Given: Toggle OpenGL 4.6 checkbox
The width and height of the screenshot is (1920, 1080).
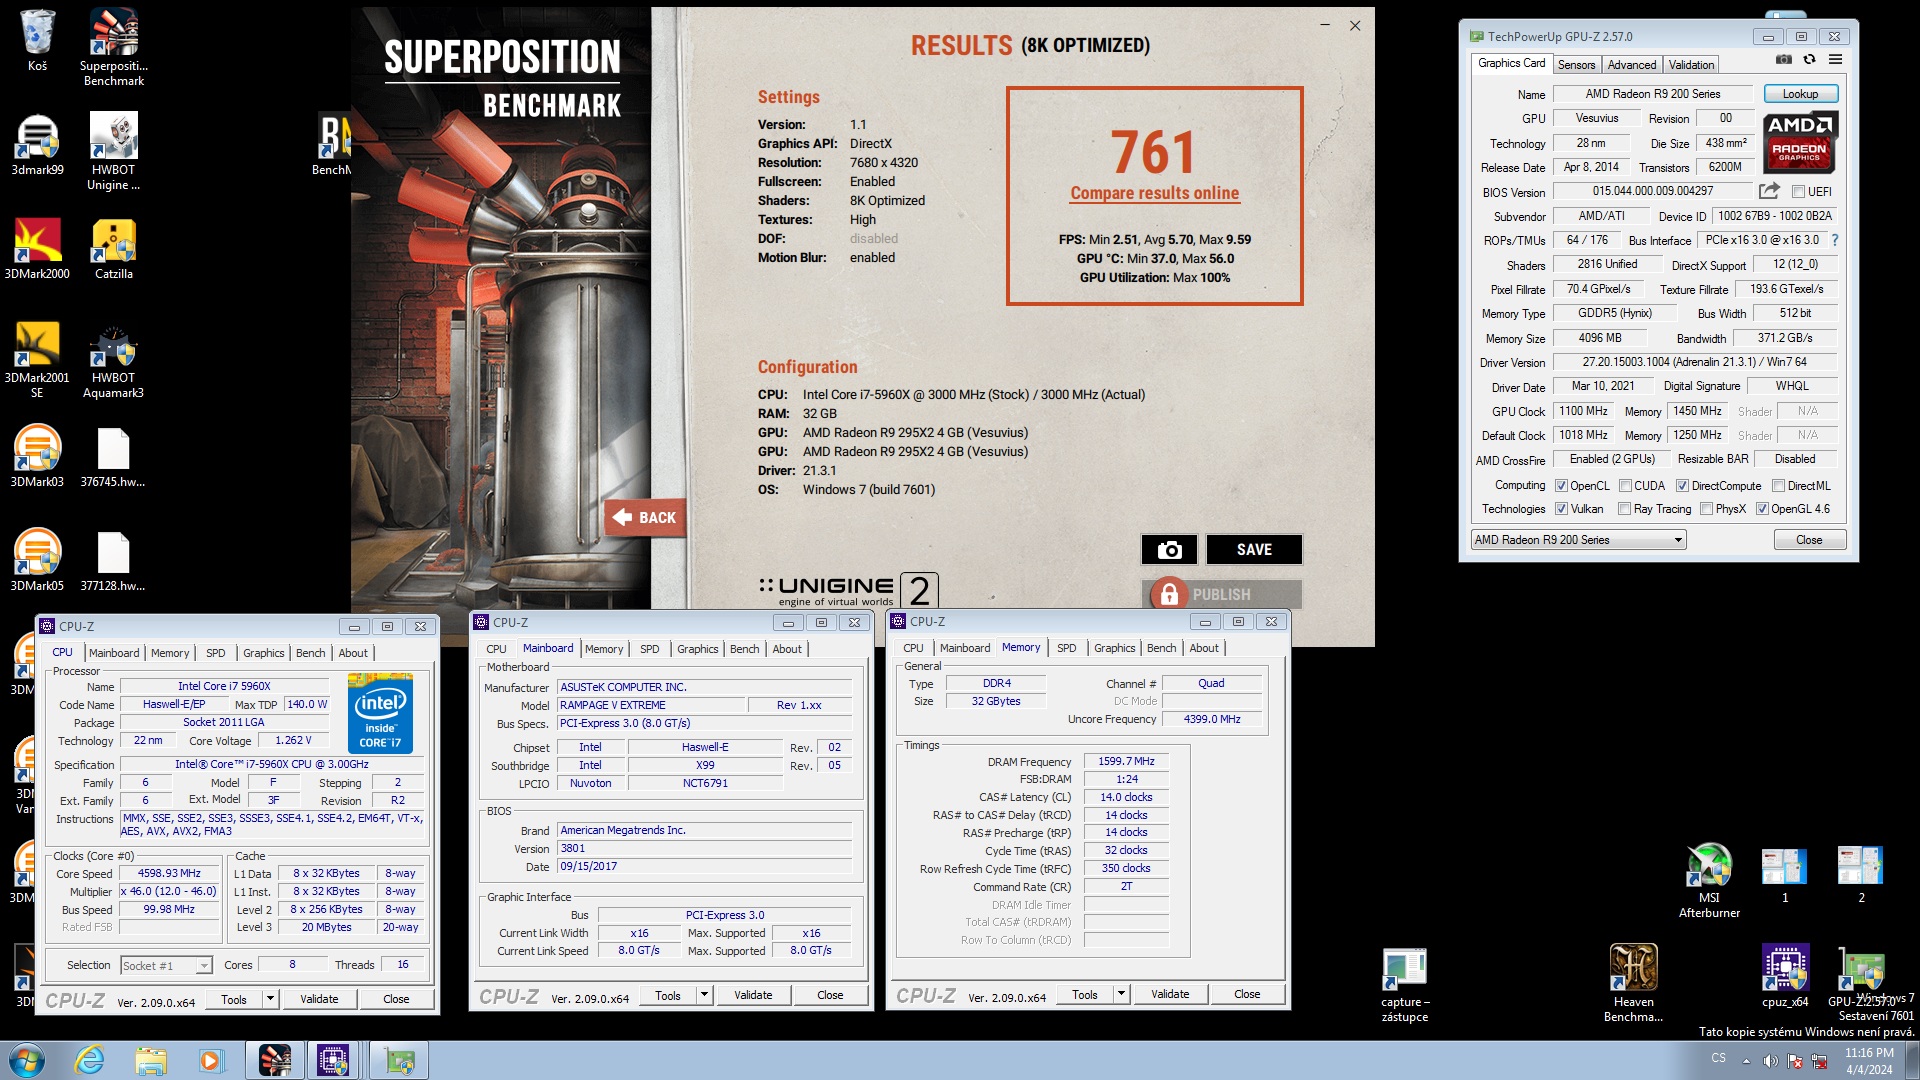Looking at the screenshot, I should [x=1762, y=509].
